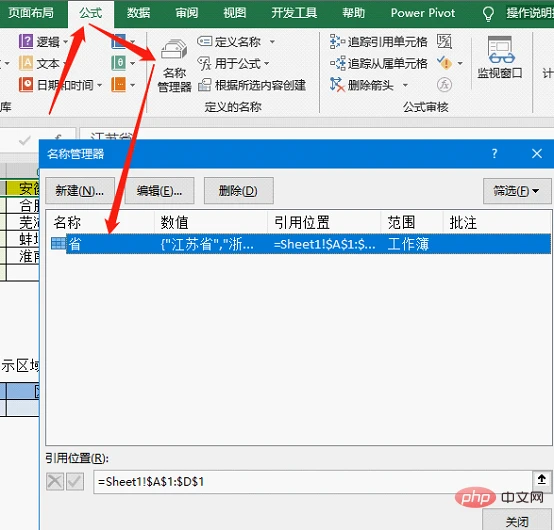Open the Text functions icon
The width and height of the screenshot is (554, 530).
point(26,64)
